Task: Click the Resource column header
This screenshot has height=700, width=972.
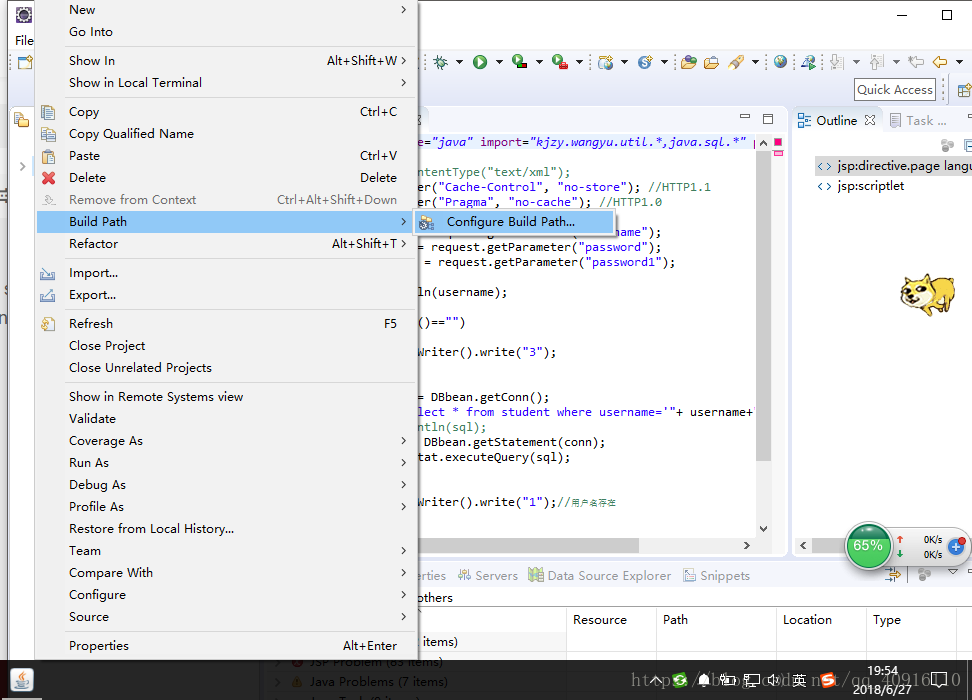Action: pyautogui.click(x=611, y=620)
